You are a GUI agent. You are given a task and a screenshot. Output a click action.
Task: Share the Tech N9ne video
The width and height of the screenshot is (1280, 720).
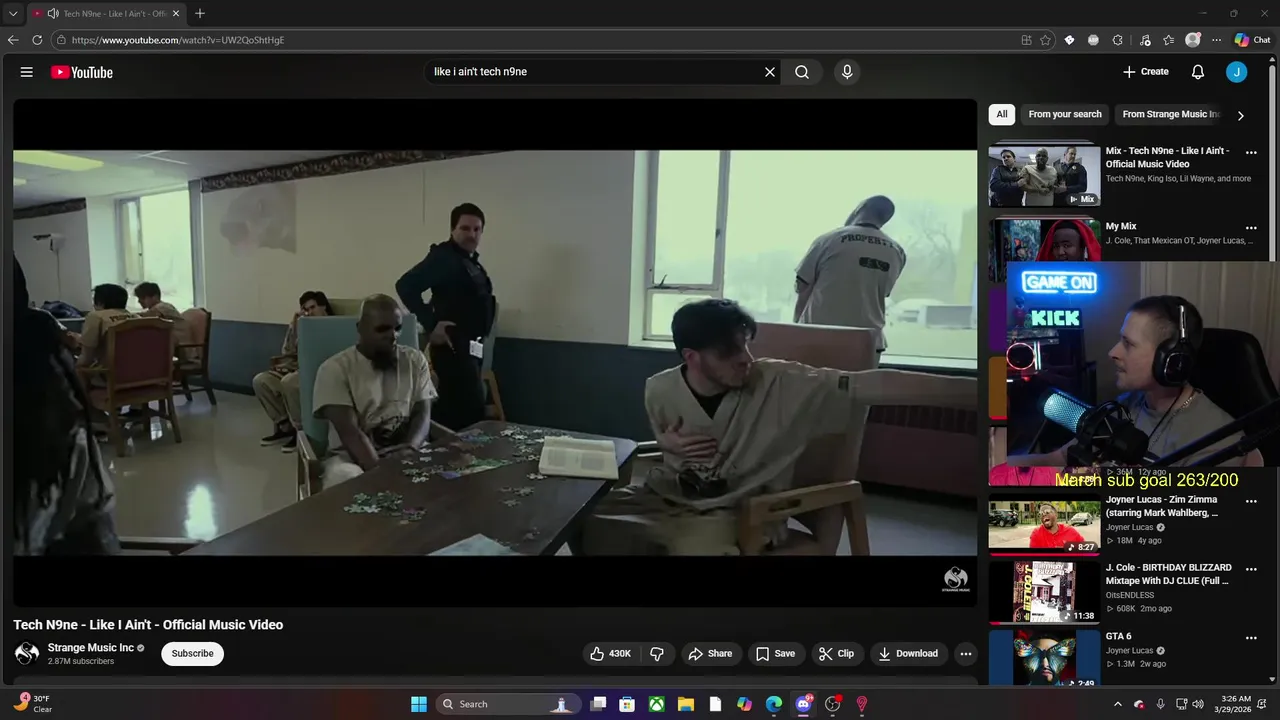[x=710, y=654]
